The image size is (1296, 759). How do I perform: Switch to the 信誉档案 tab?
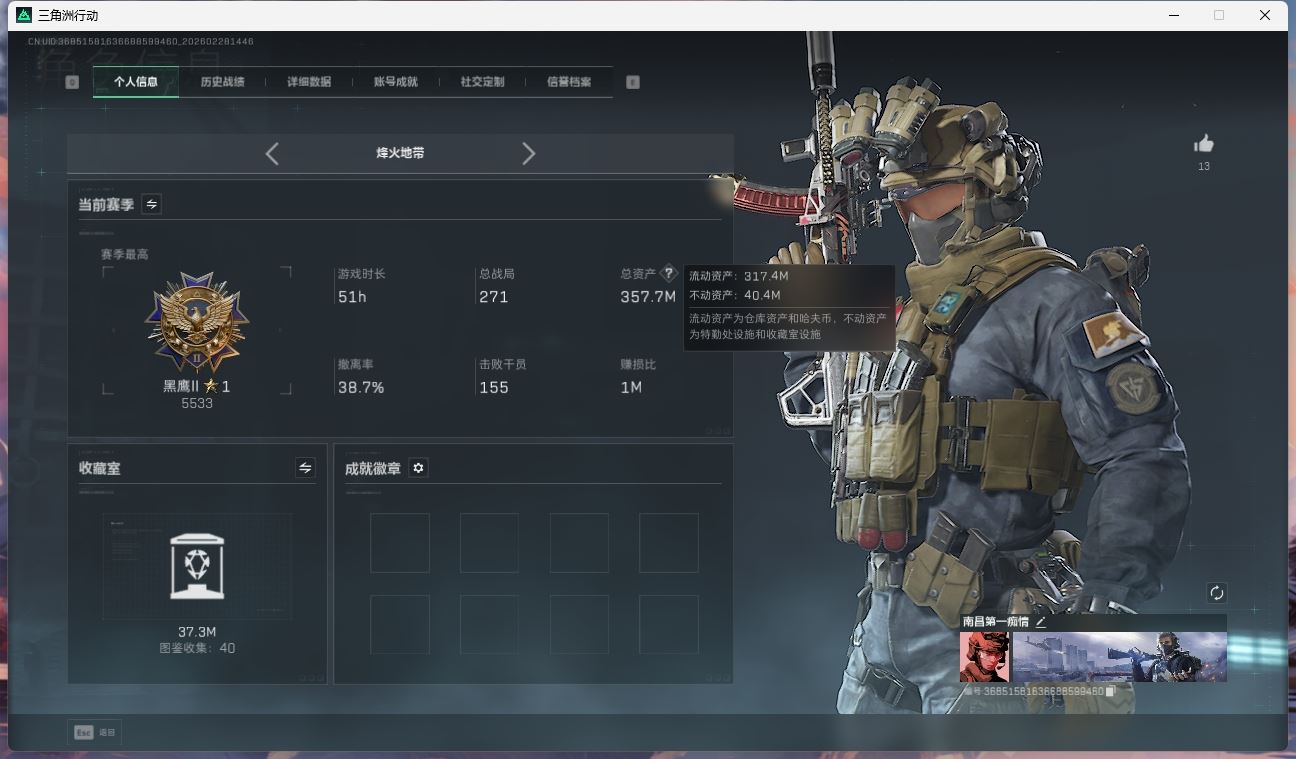[568, 82]
